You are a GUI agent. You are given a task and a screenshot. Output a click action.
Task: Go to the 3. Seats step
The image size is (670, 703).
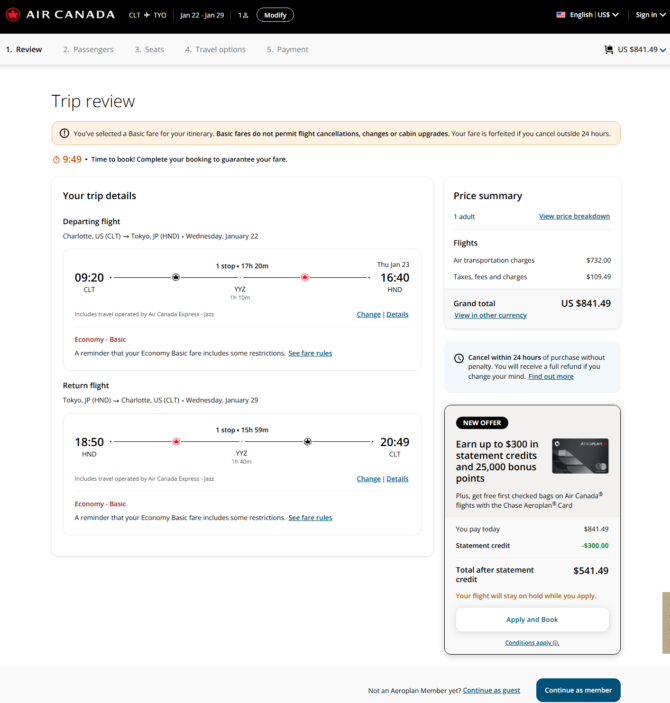tap(149, 49)
